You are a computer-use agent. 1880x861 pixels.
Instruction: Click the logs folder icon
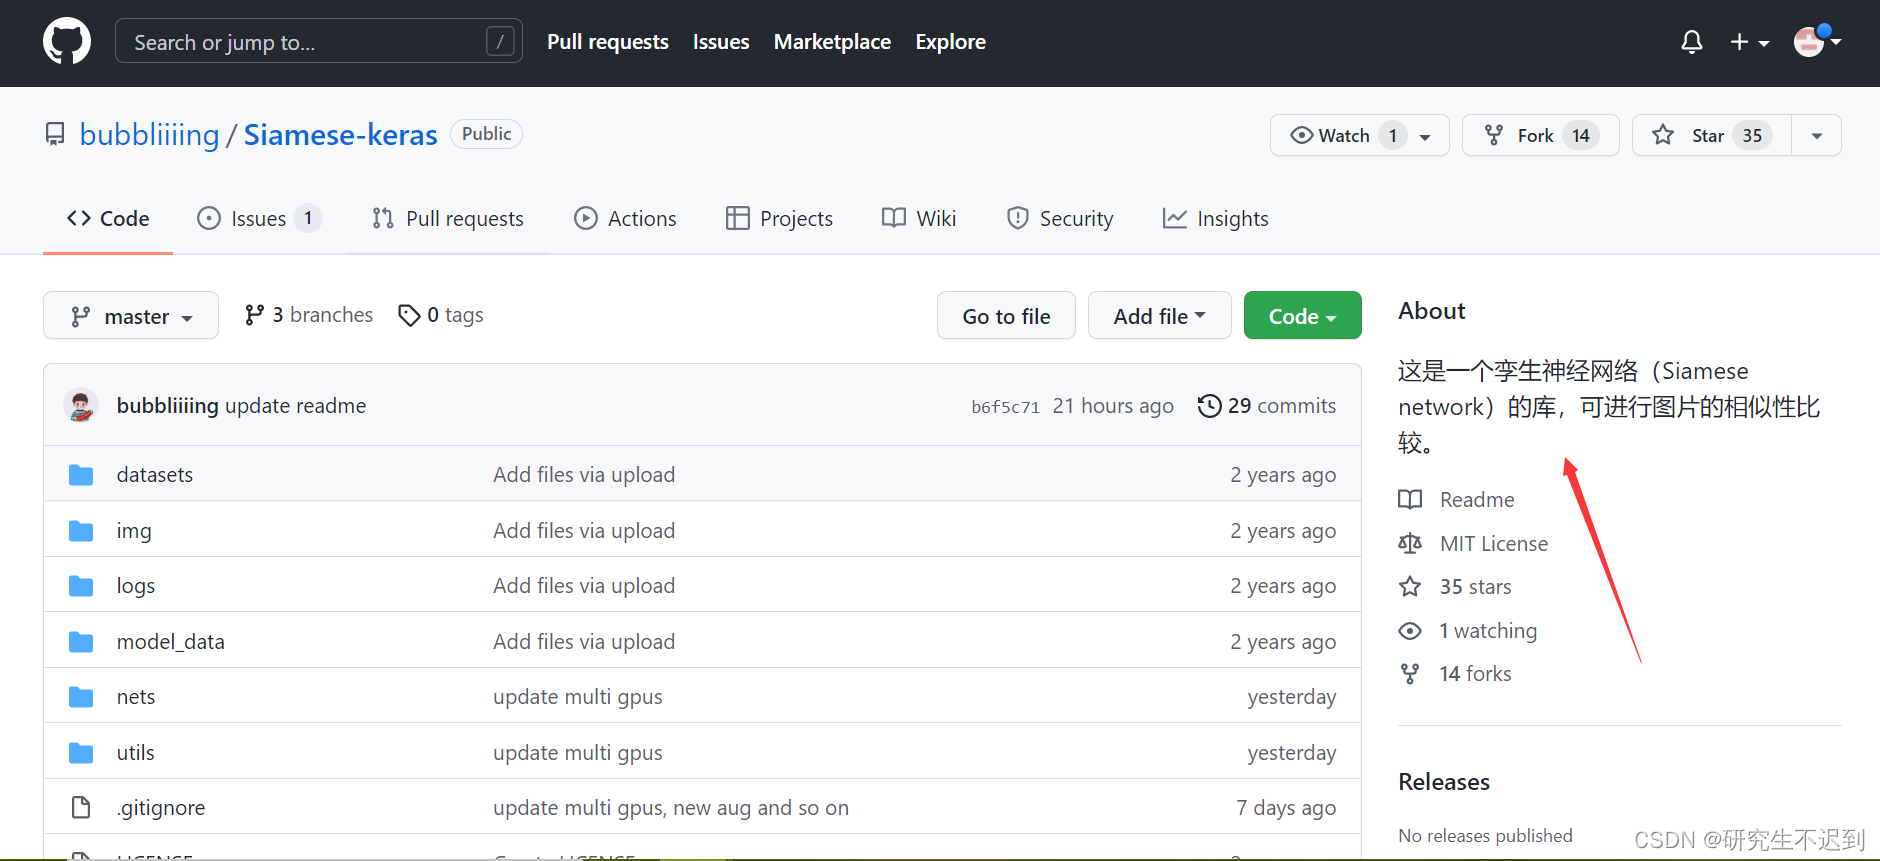(x=81, y=586)
